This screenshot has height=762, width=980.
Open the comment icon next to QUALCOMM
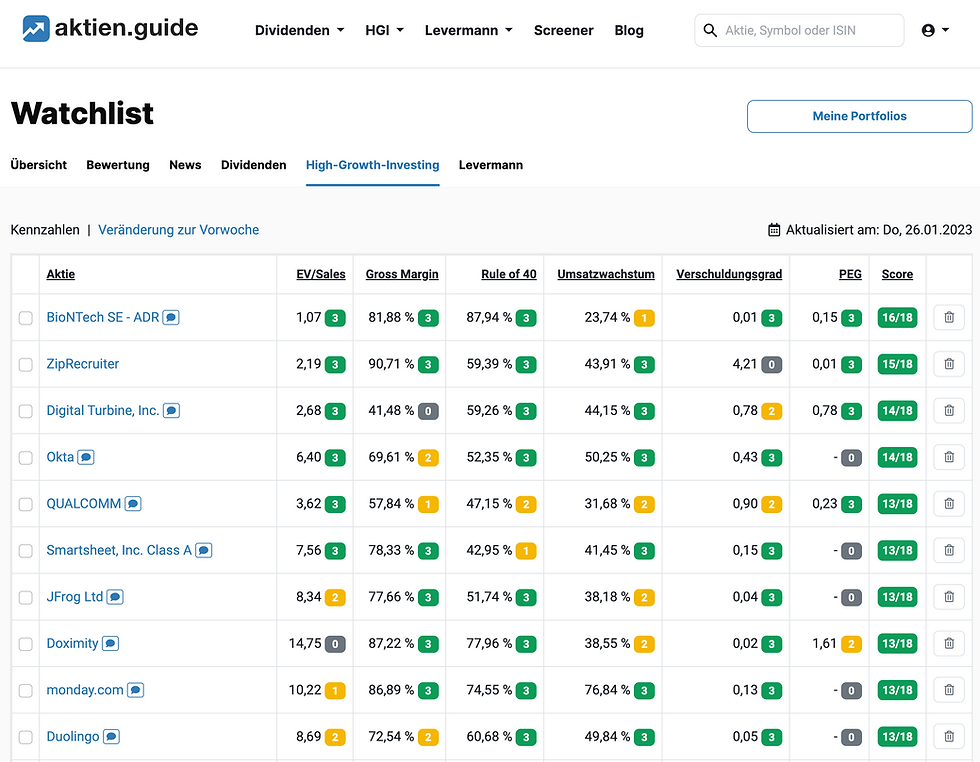tap(133, 504)
